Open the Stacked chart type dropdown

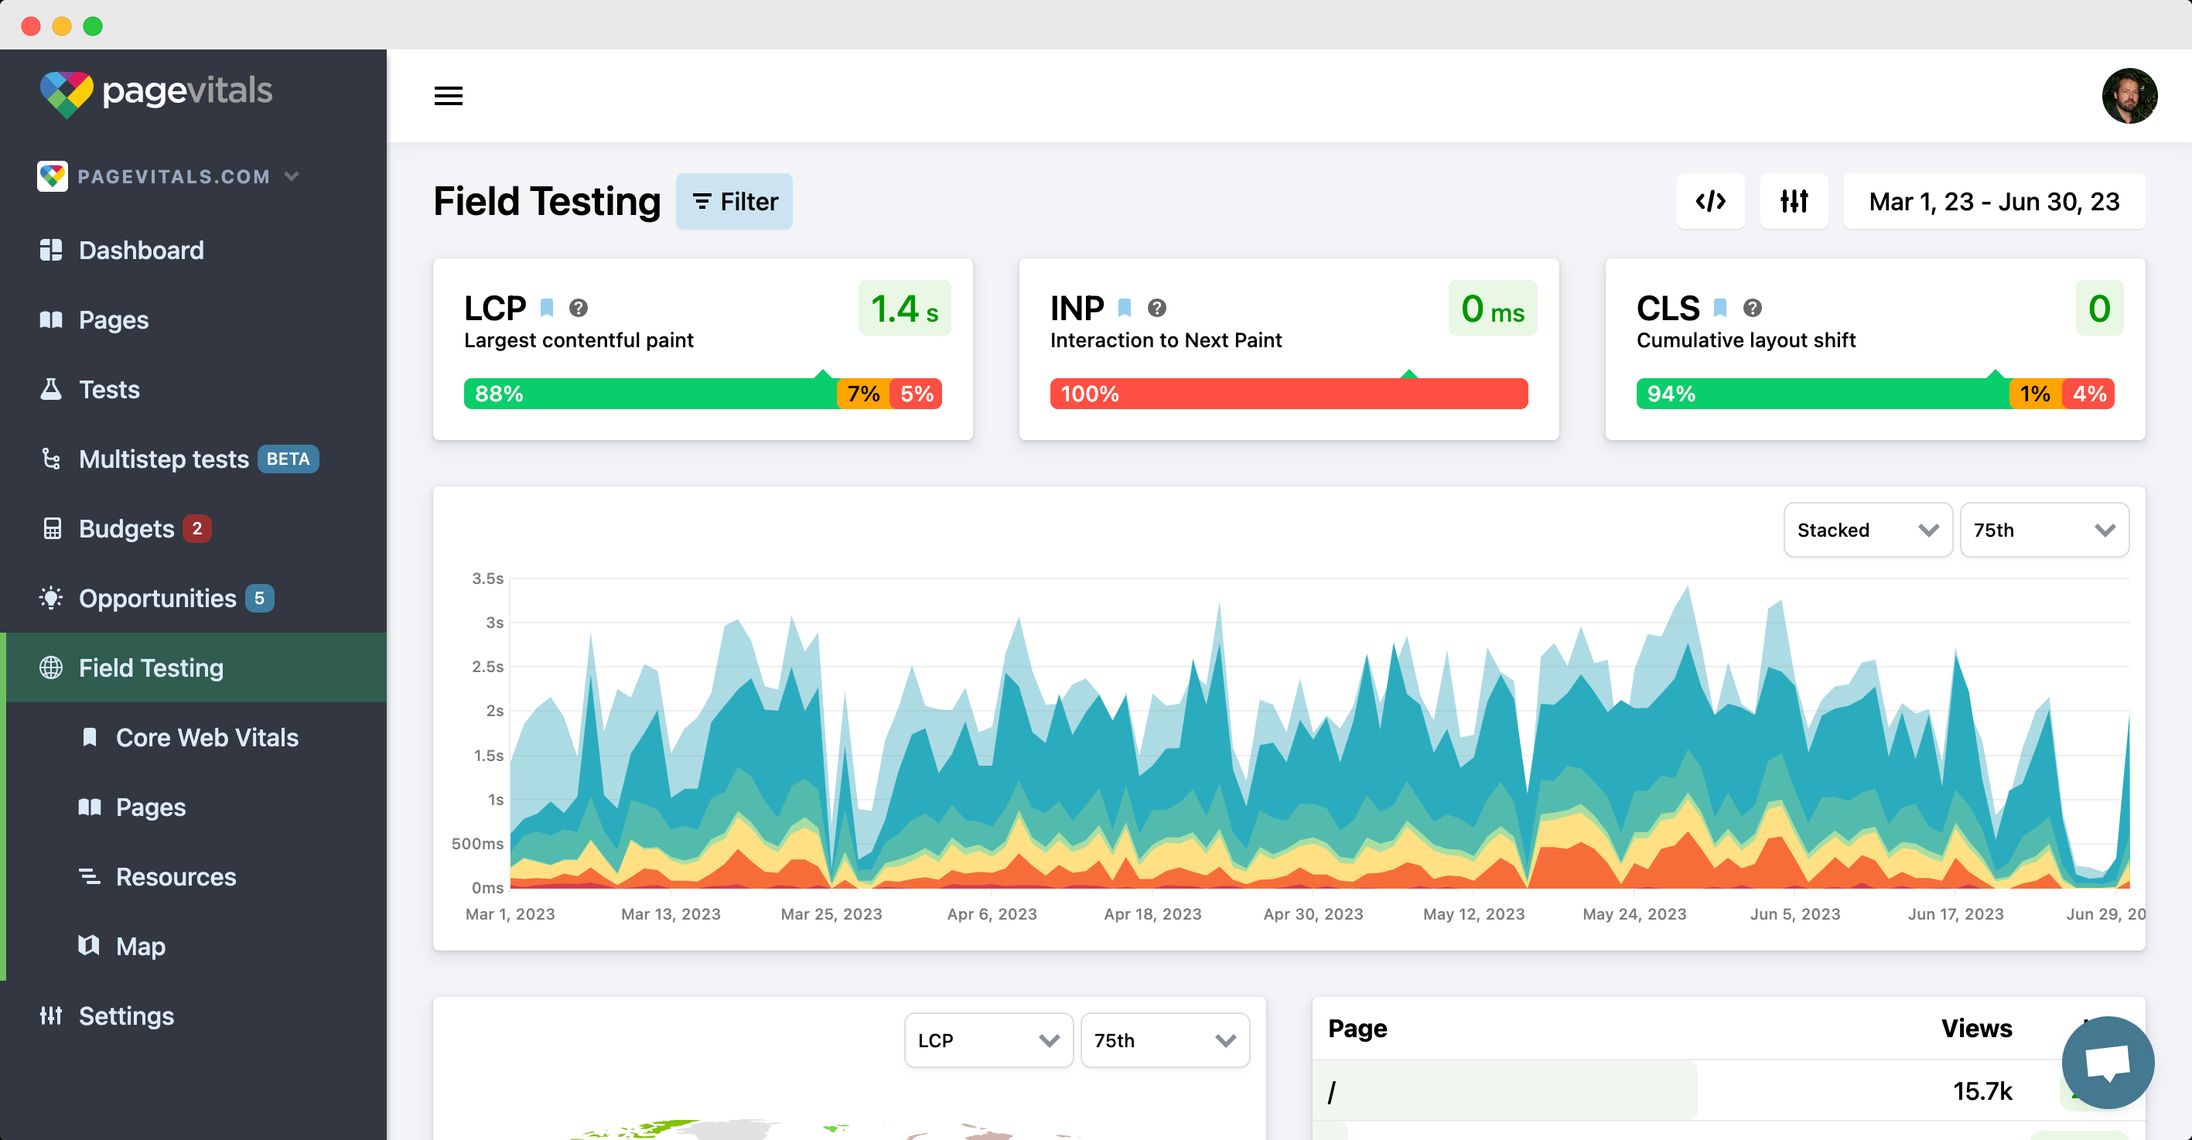(x=1867, y=530)
